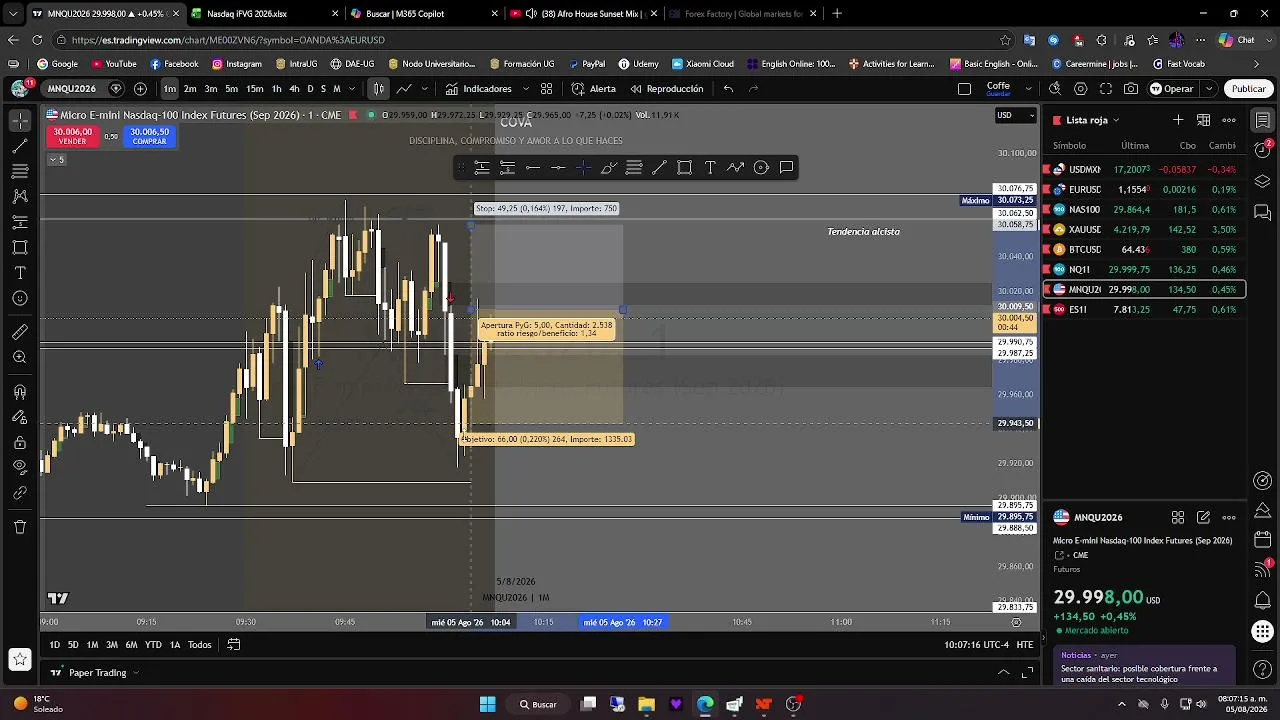
Task: Switch to the 15m timeframe
Action: coord(255,89)
